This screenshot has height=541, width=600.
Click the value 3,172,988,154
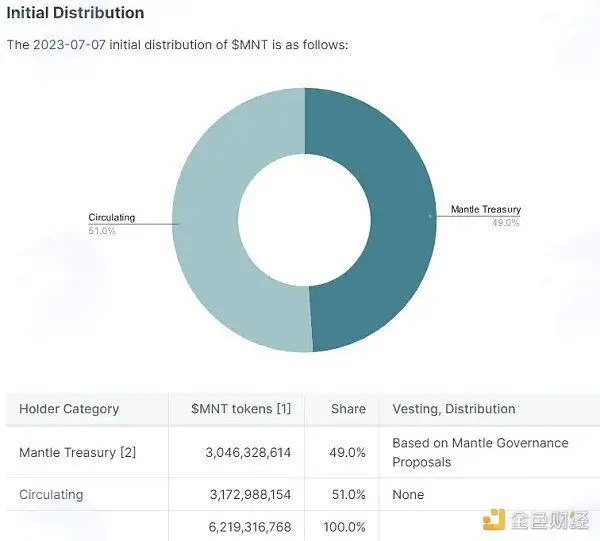coord(250,494)
